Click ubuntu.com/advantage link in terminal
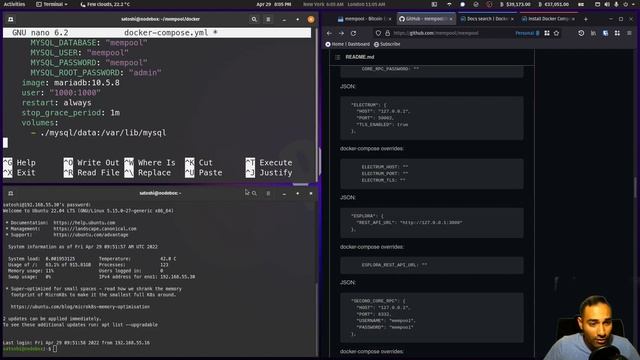The width and height of the screenshot is (640, 360). click(91, 235)
